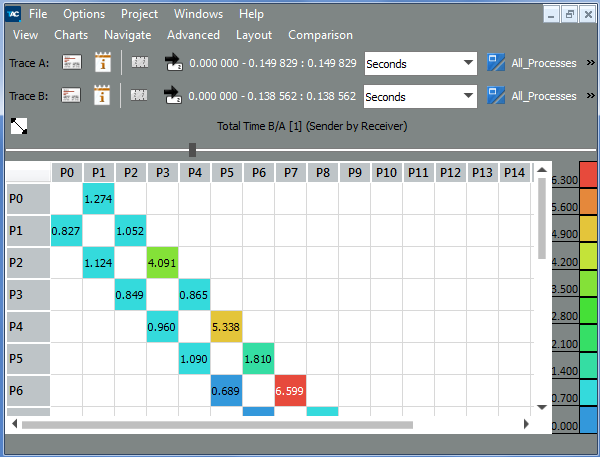Click Trace B info calendar icon

pos(102,95)
